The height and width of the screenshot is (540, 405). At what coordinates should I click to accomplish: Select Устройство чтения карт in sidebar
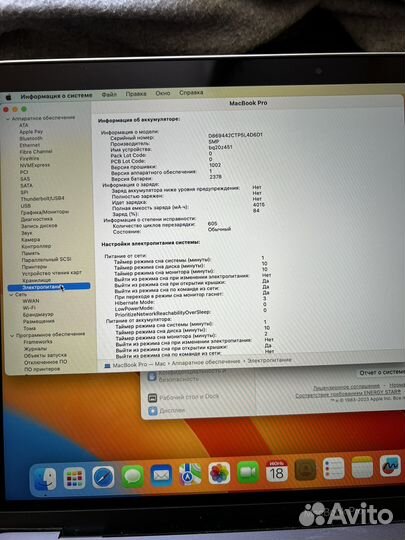tap(52, 273)
